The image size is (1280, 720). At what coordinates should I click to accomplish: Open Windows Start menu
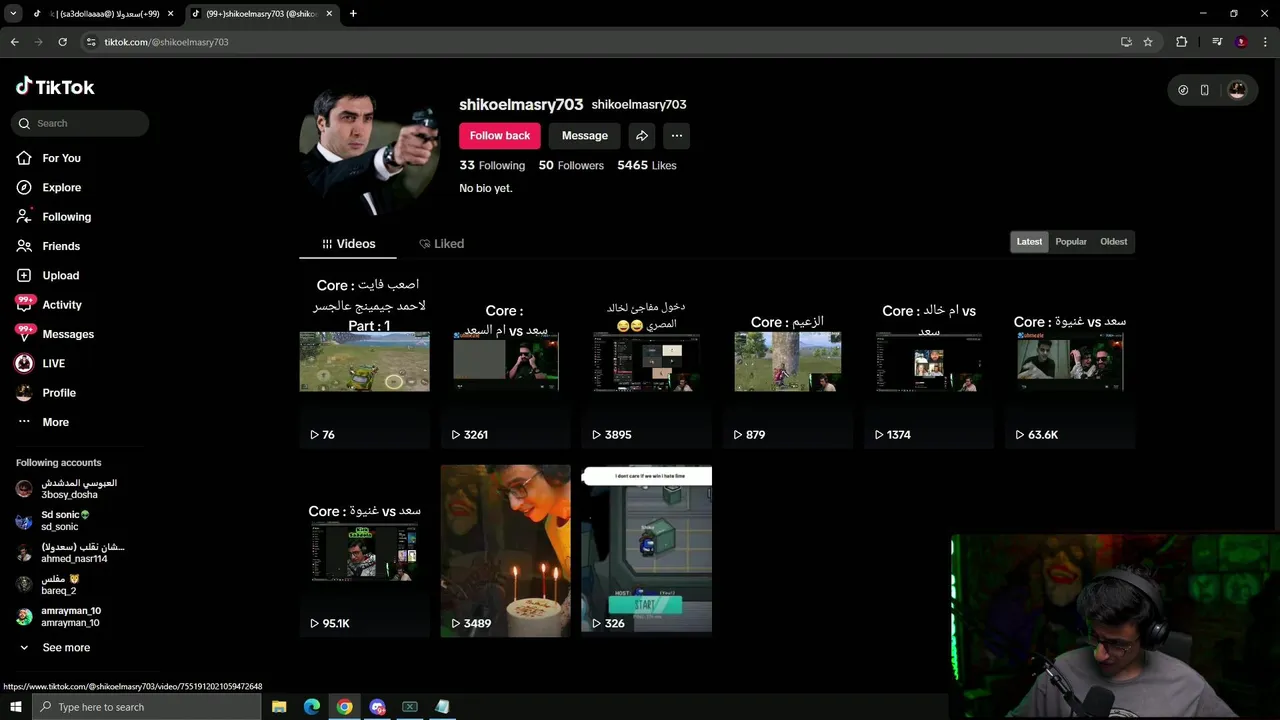click(16, 707)
